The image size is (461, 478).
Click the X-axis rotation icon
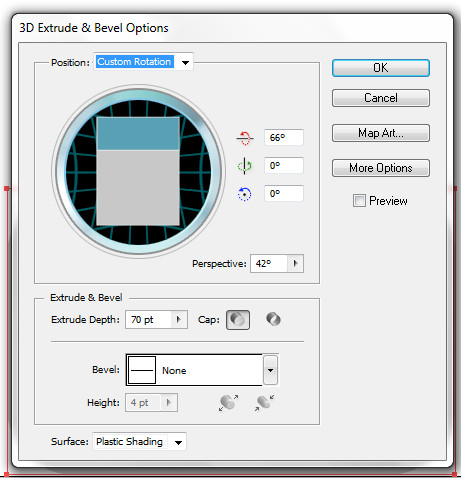[245, 138]
